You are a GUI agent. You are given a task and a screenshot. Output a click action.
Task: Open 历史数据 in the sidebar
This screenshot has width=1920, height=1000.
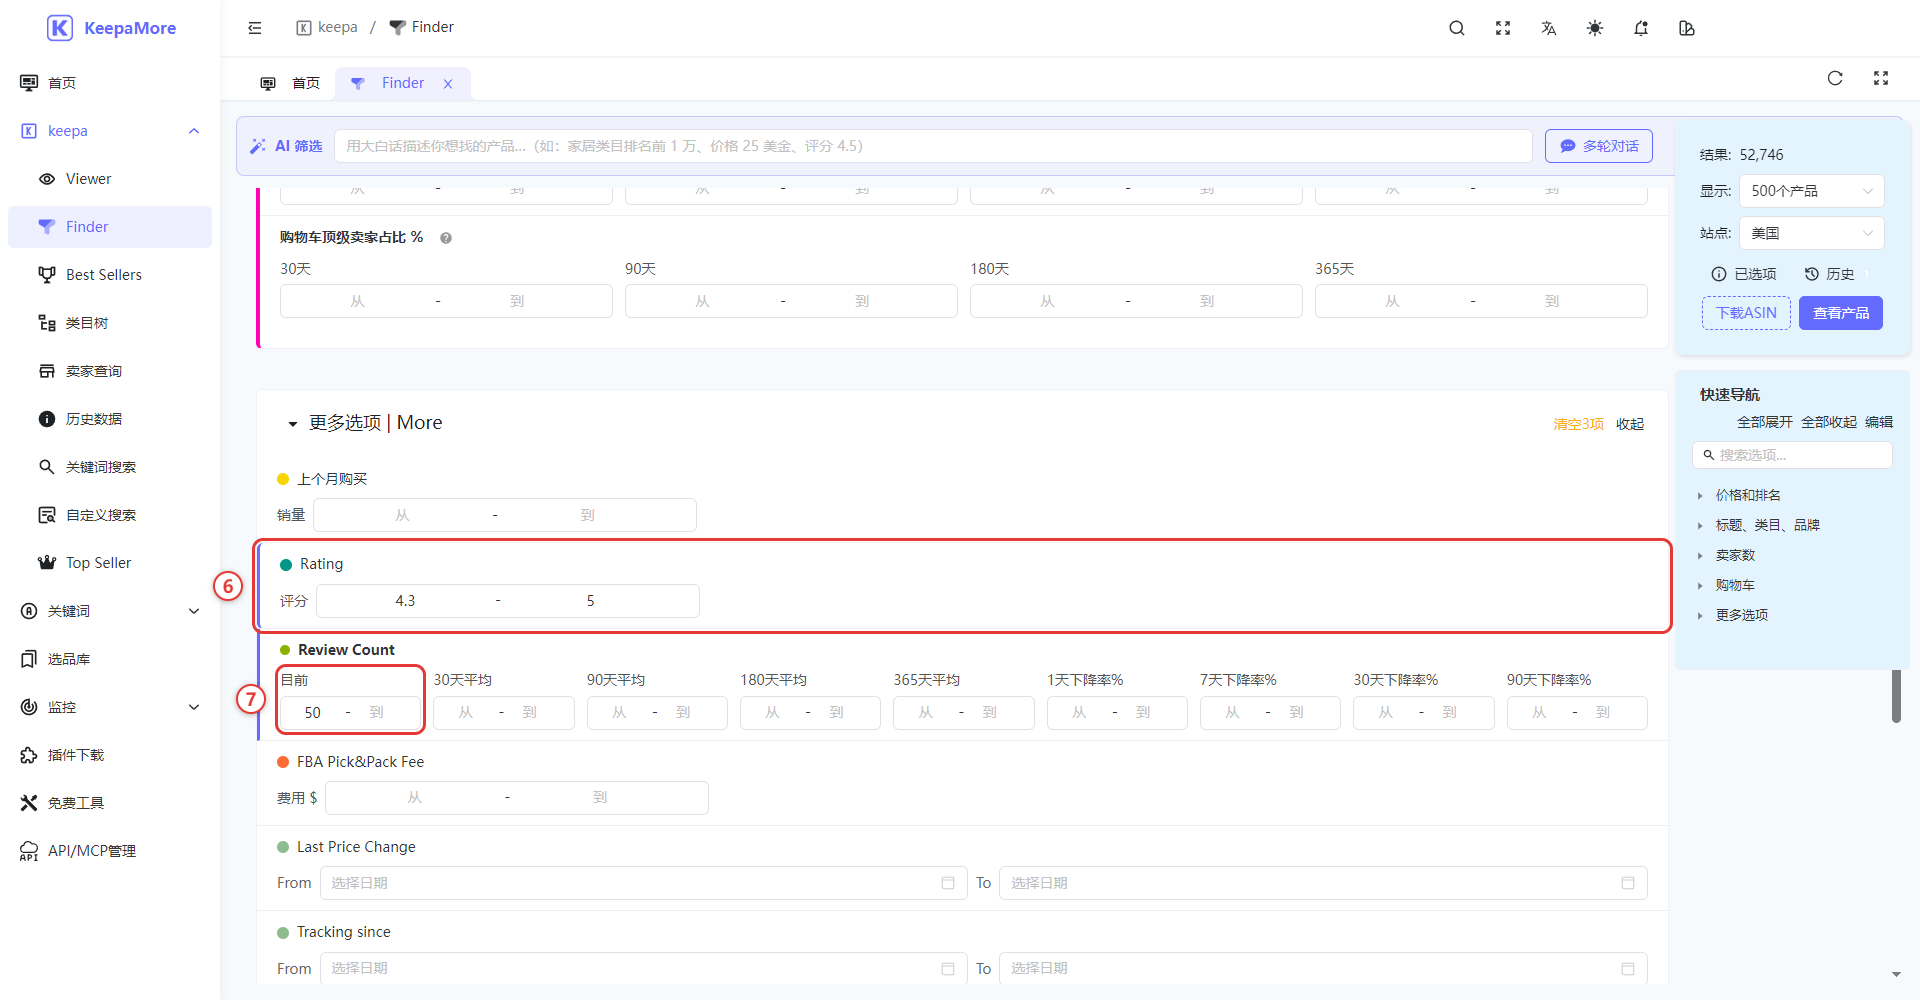tap(110, 419)
